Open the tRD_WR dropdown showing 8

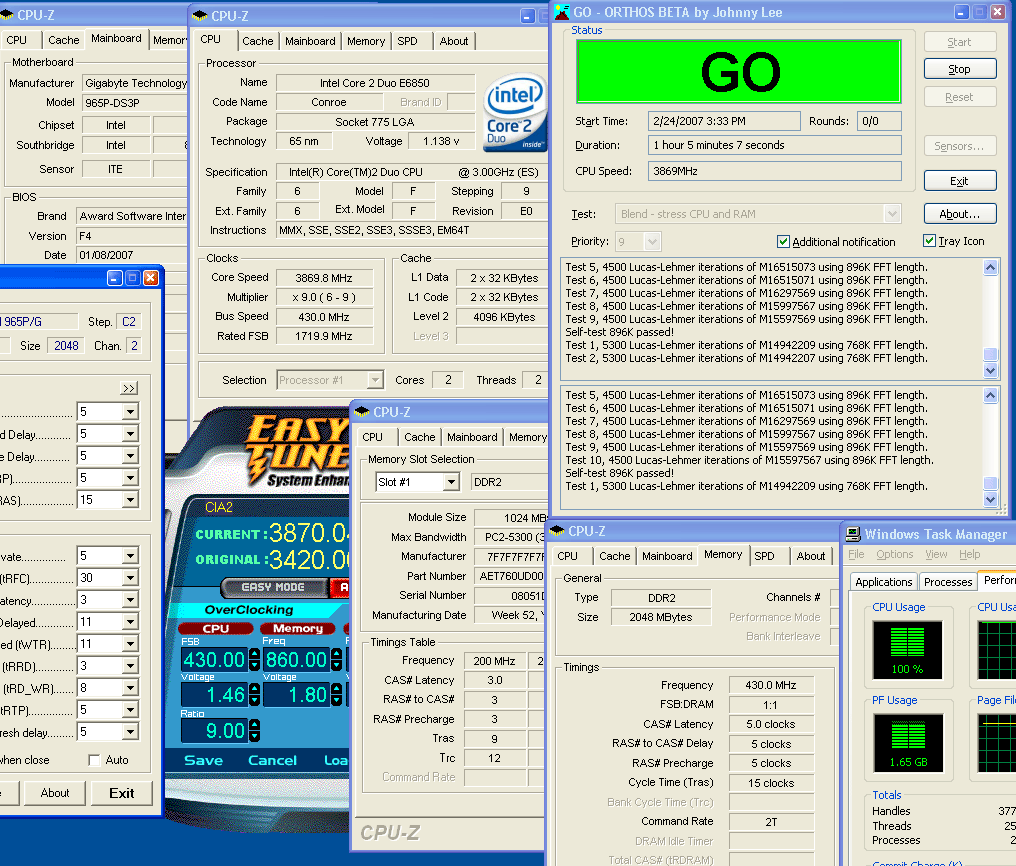point(129,688)
